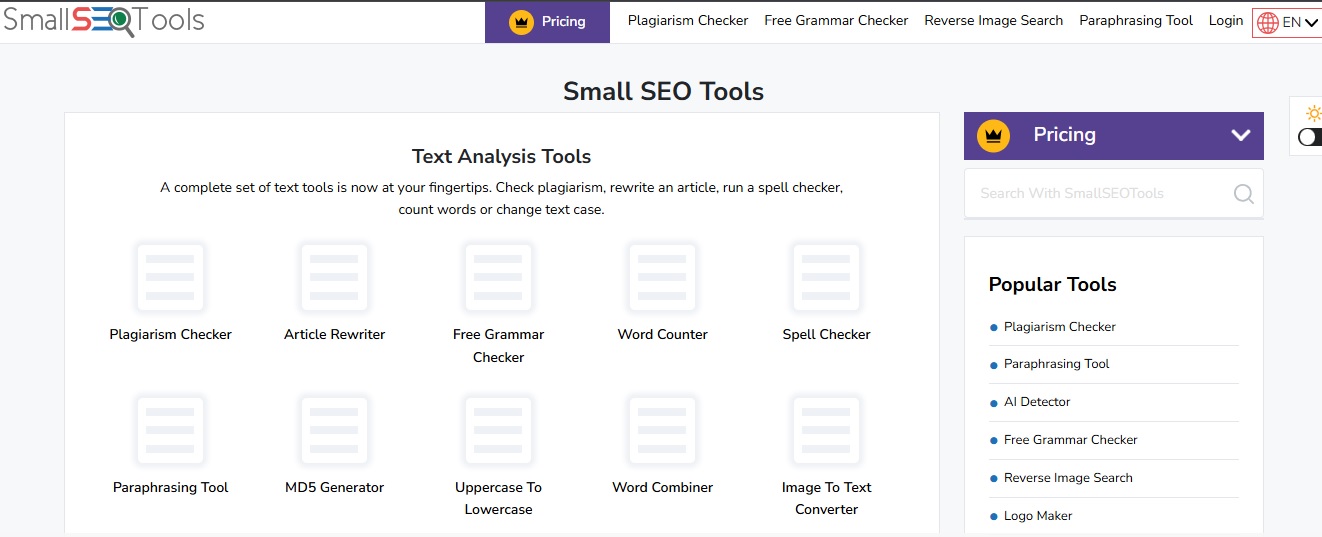Click the Word Counter label
The height and width of the screenshot is (537, 1322).
click(x=662, y=334)
